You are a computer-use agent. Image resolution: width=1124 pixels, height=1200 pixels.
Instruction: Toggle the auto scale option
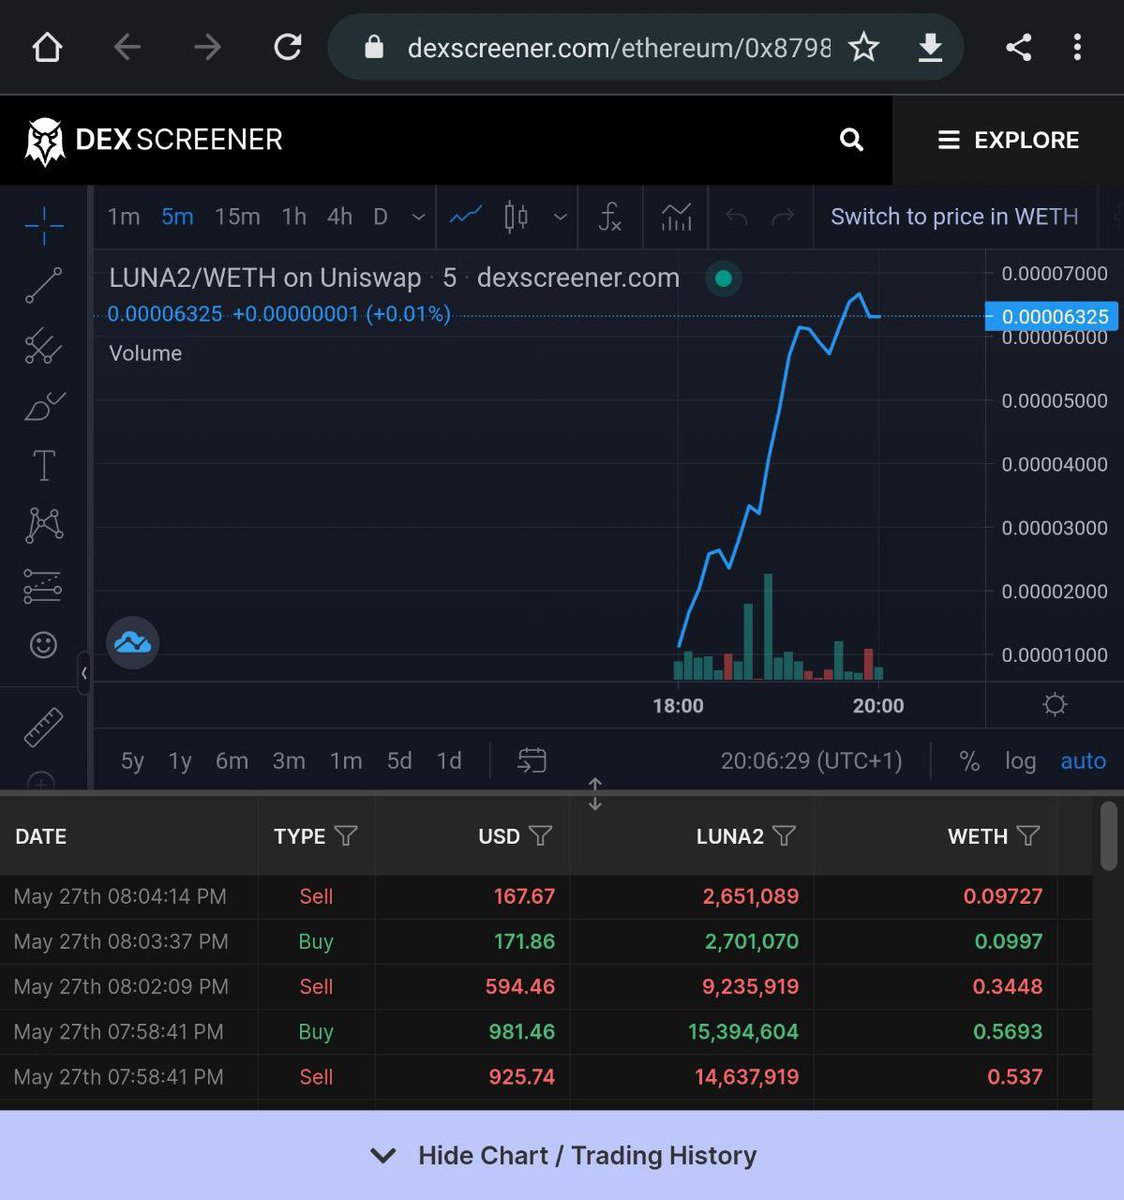pyautogui.click(x=1083, y=761)
